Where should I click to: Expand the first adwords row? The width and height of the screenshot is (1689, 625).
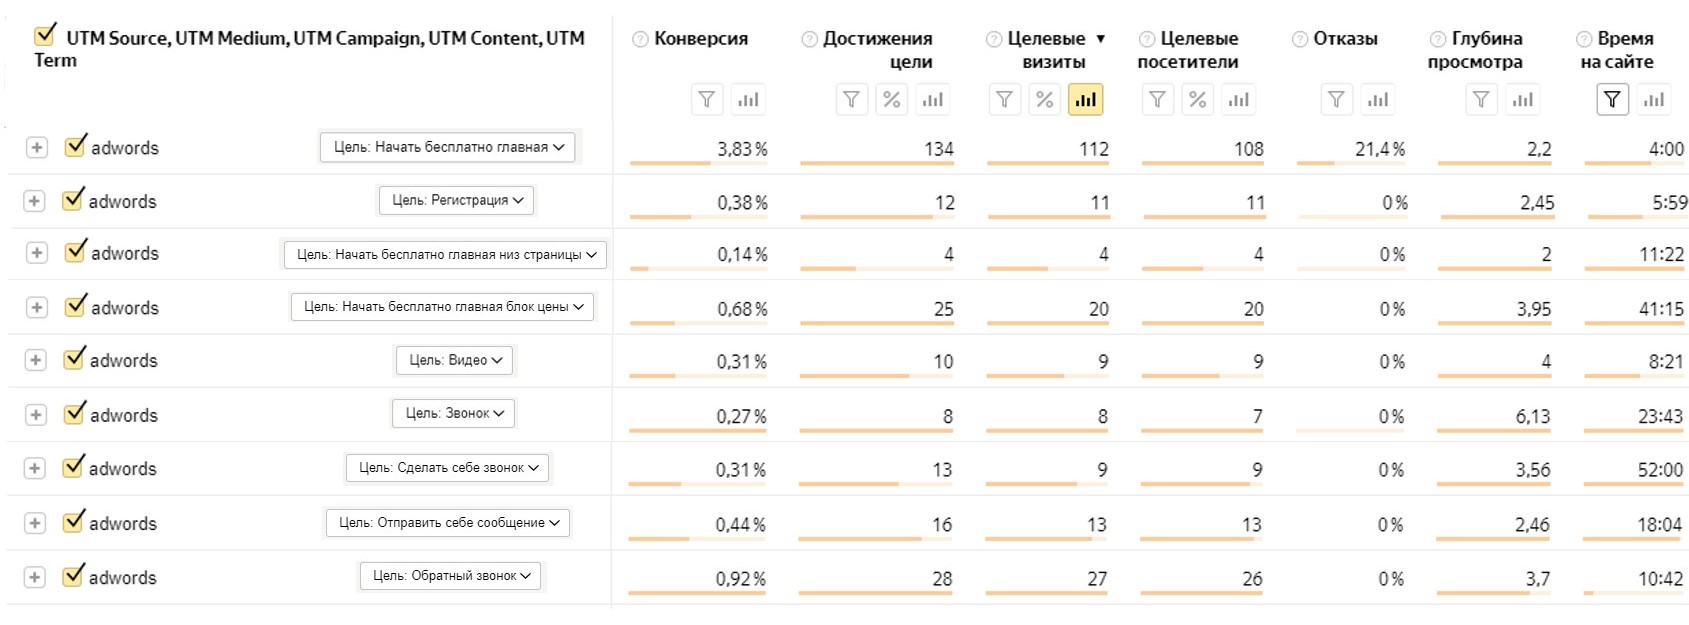(x=36, y=147)
